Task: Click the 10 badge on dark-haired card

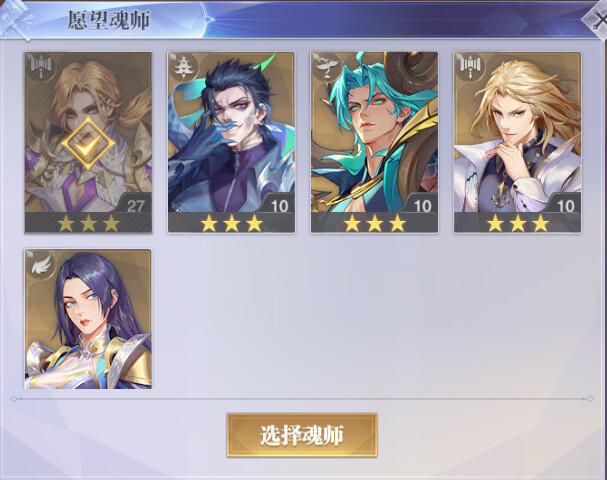Action: [x=279, y=206]
